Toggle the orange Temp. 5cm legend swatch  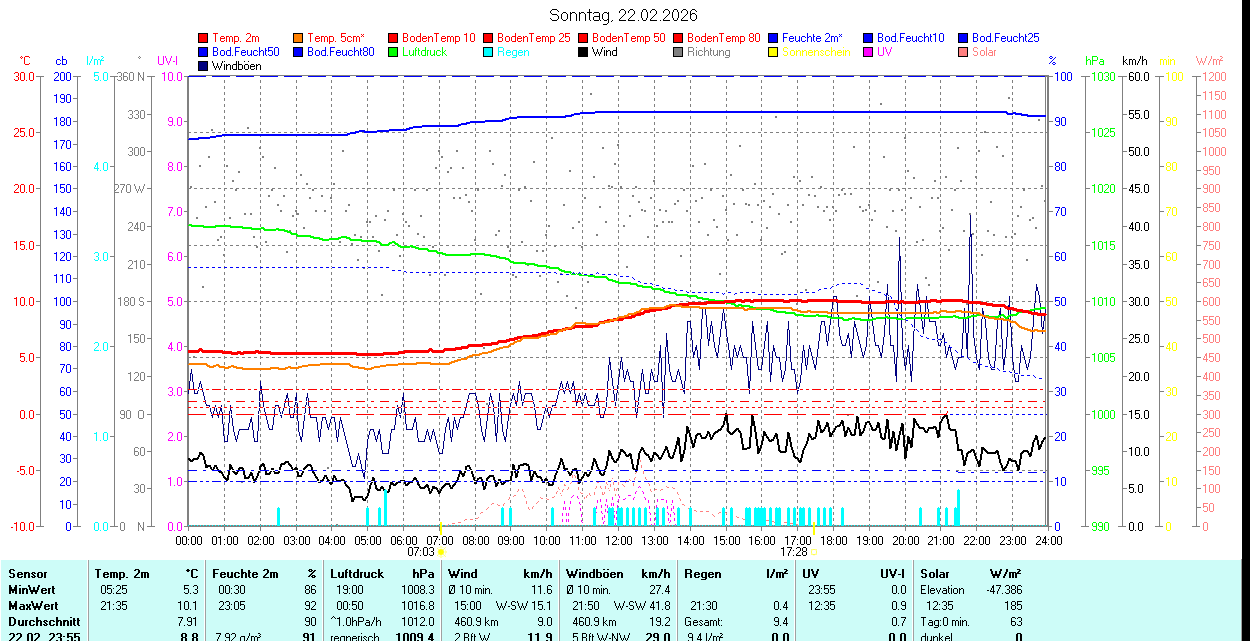[x=298, y=38]
